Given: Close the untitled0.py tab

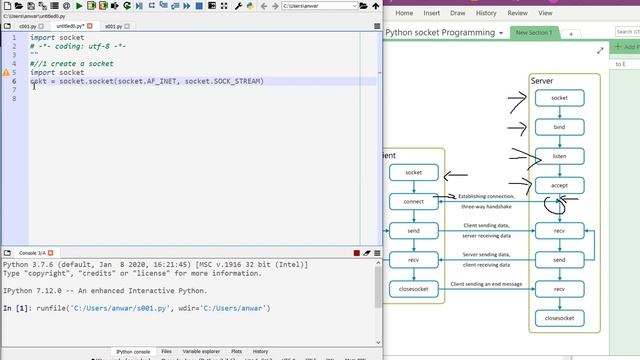Looking at the screenshot, I should click(x=90, y=26).
